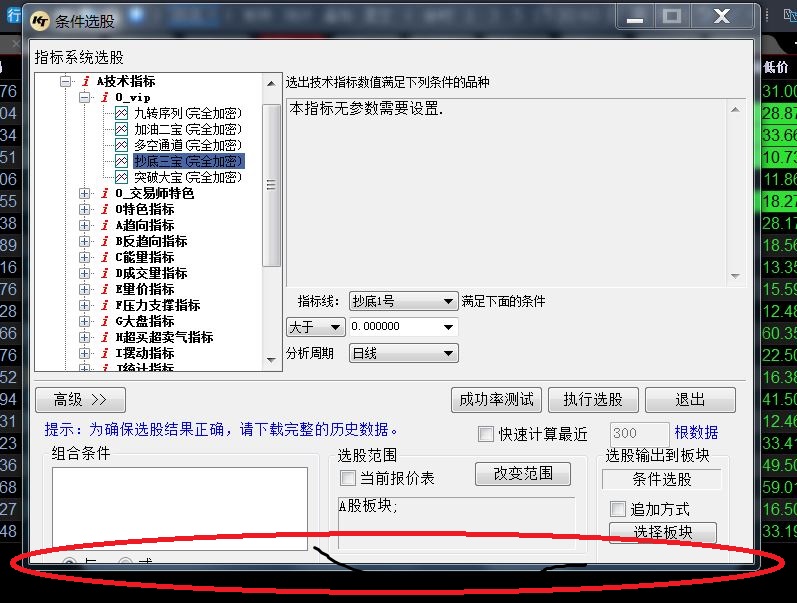The width and height of the screenshot is (797, 603).
Task: Click the 执行选股 button
Action: pos(592,400)
